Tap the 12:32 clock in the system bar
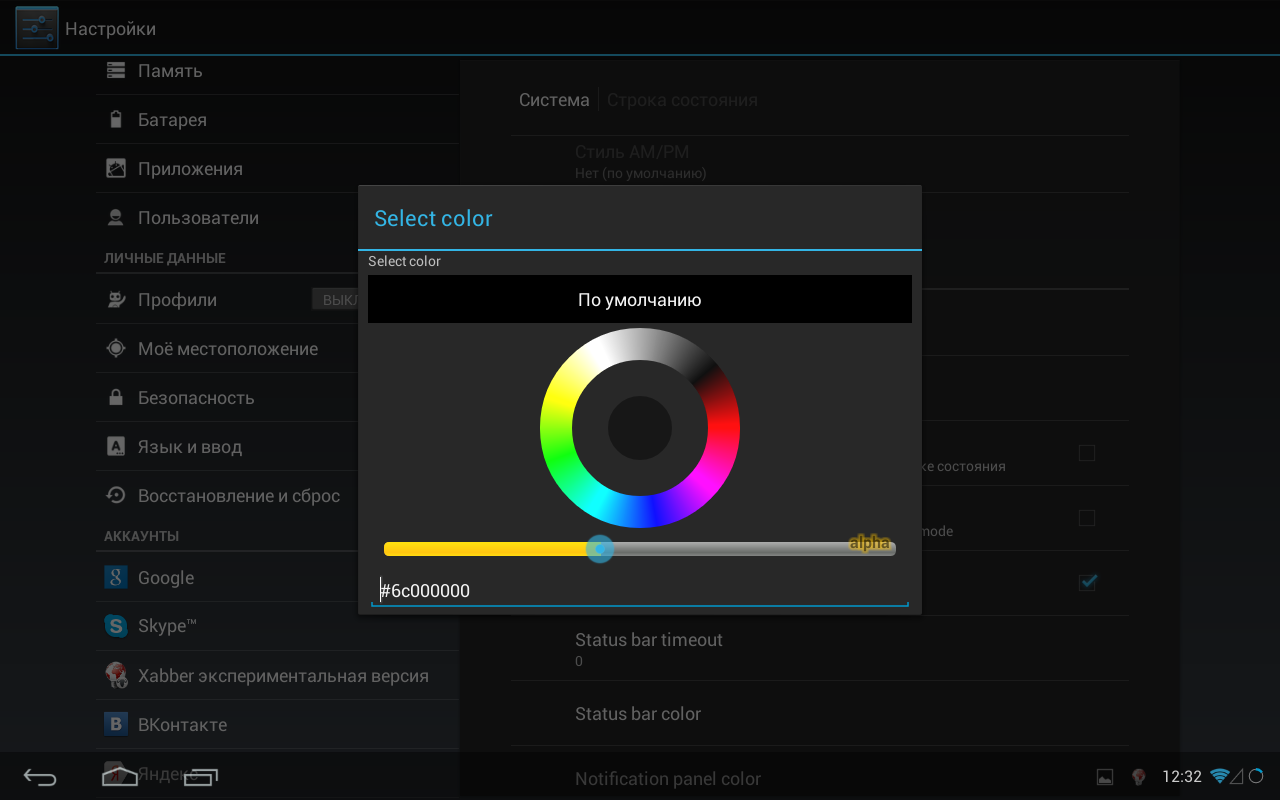 click(x=1182, y=776)
